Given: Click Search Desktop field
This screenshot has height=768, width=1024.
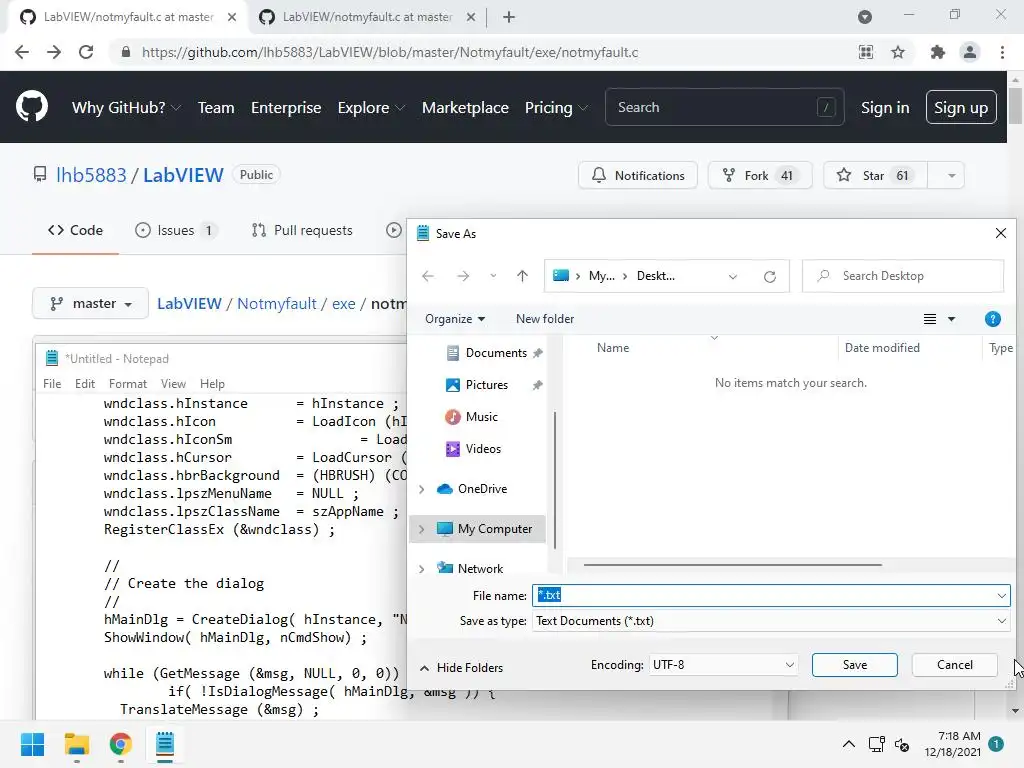Looking at the screenshot, I should click(x=903, y=276).
